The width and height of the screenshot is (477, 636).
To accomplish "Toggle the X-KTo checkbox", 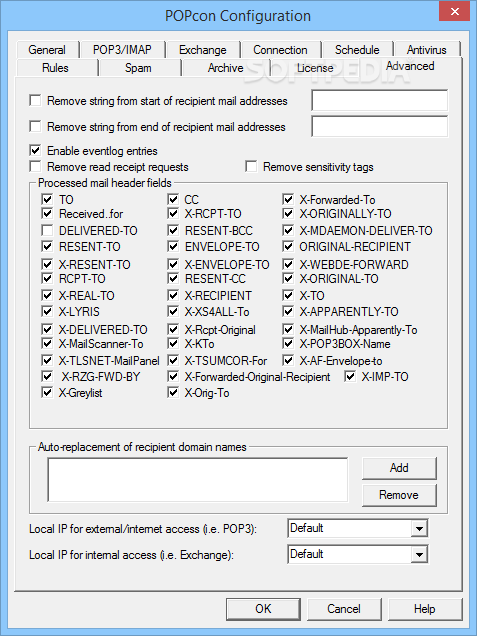I will pyautogui.click(x=173, y=344).
